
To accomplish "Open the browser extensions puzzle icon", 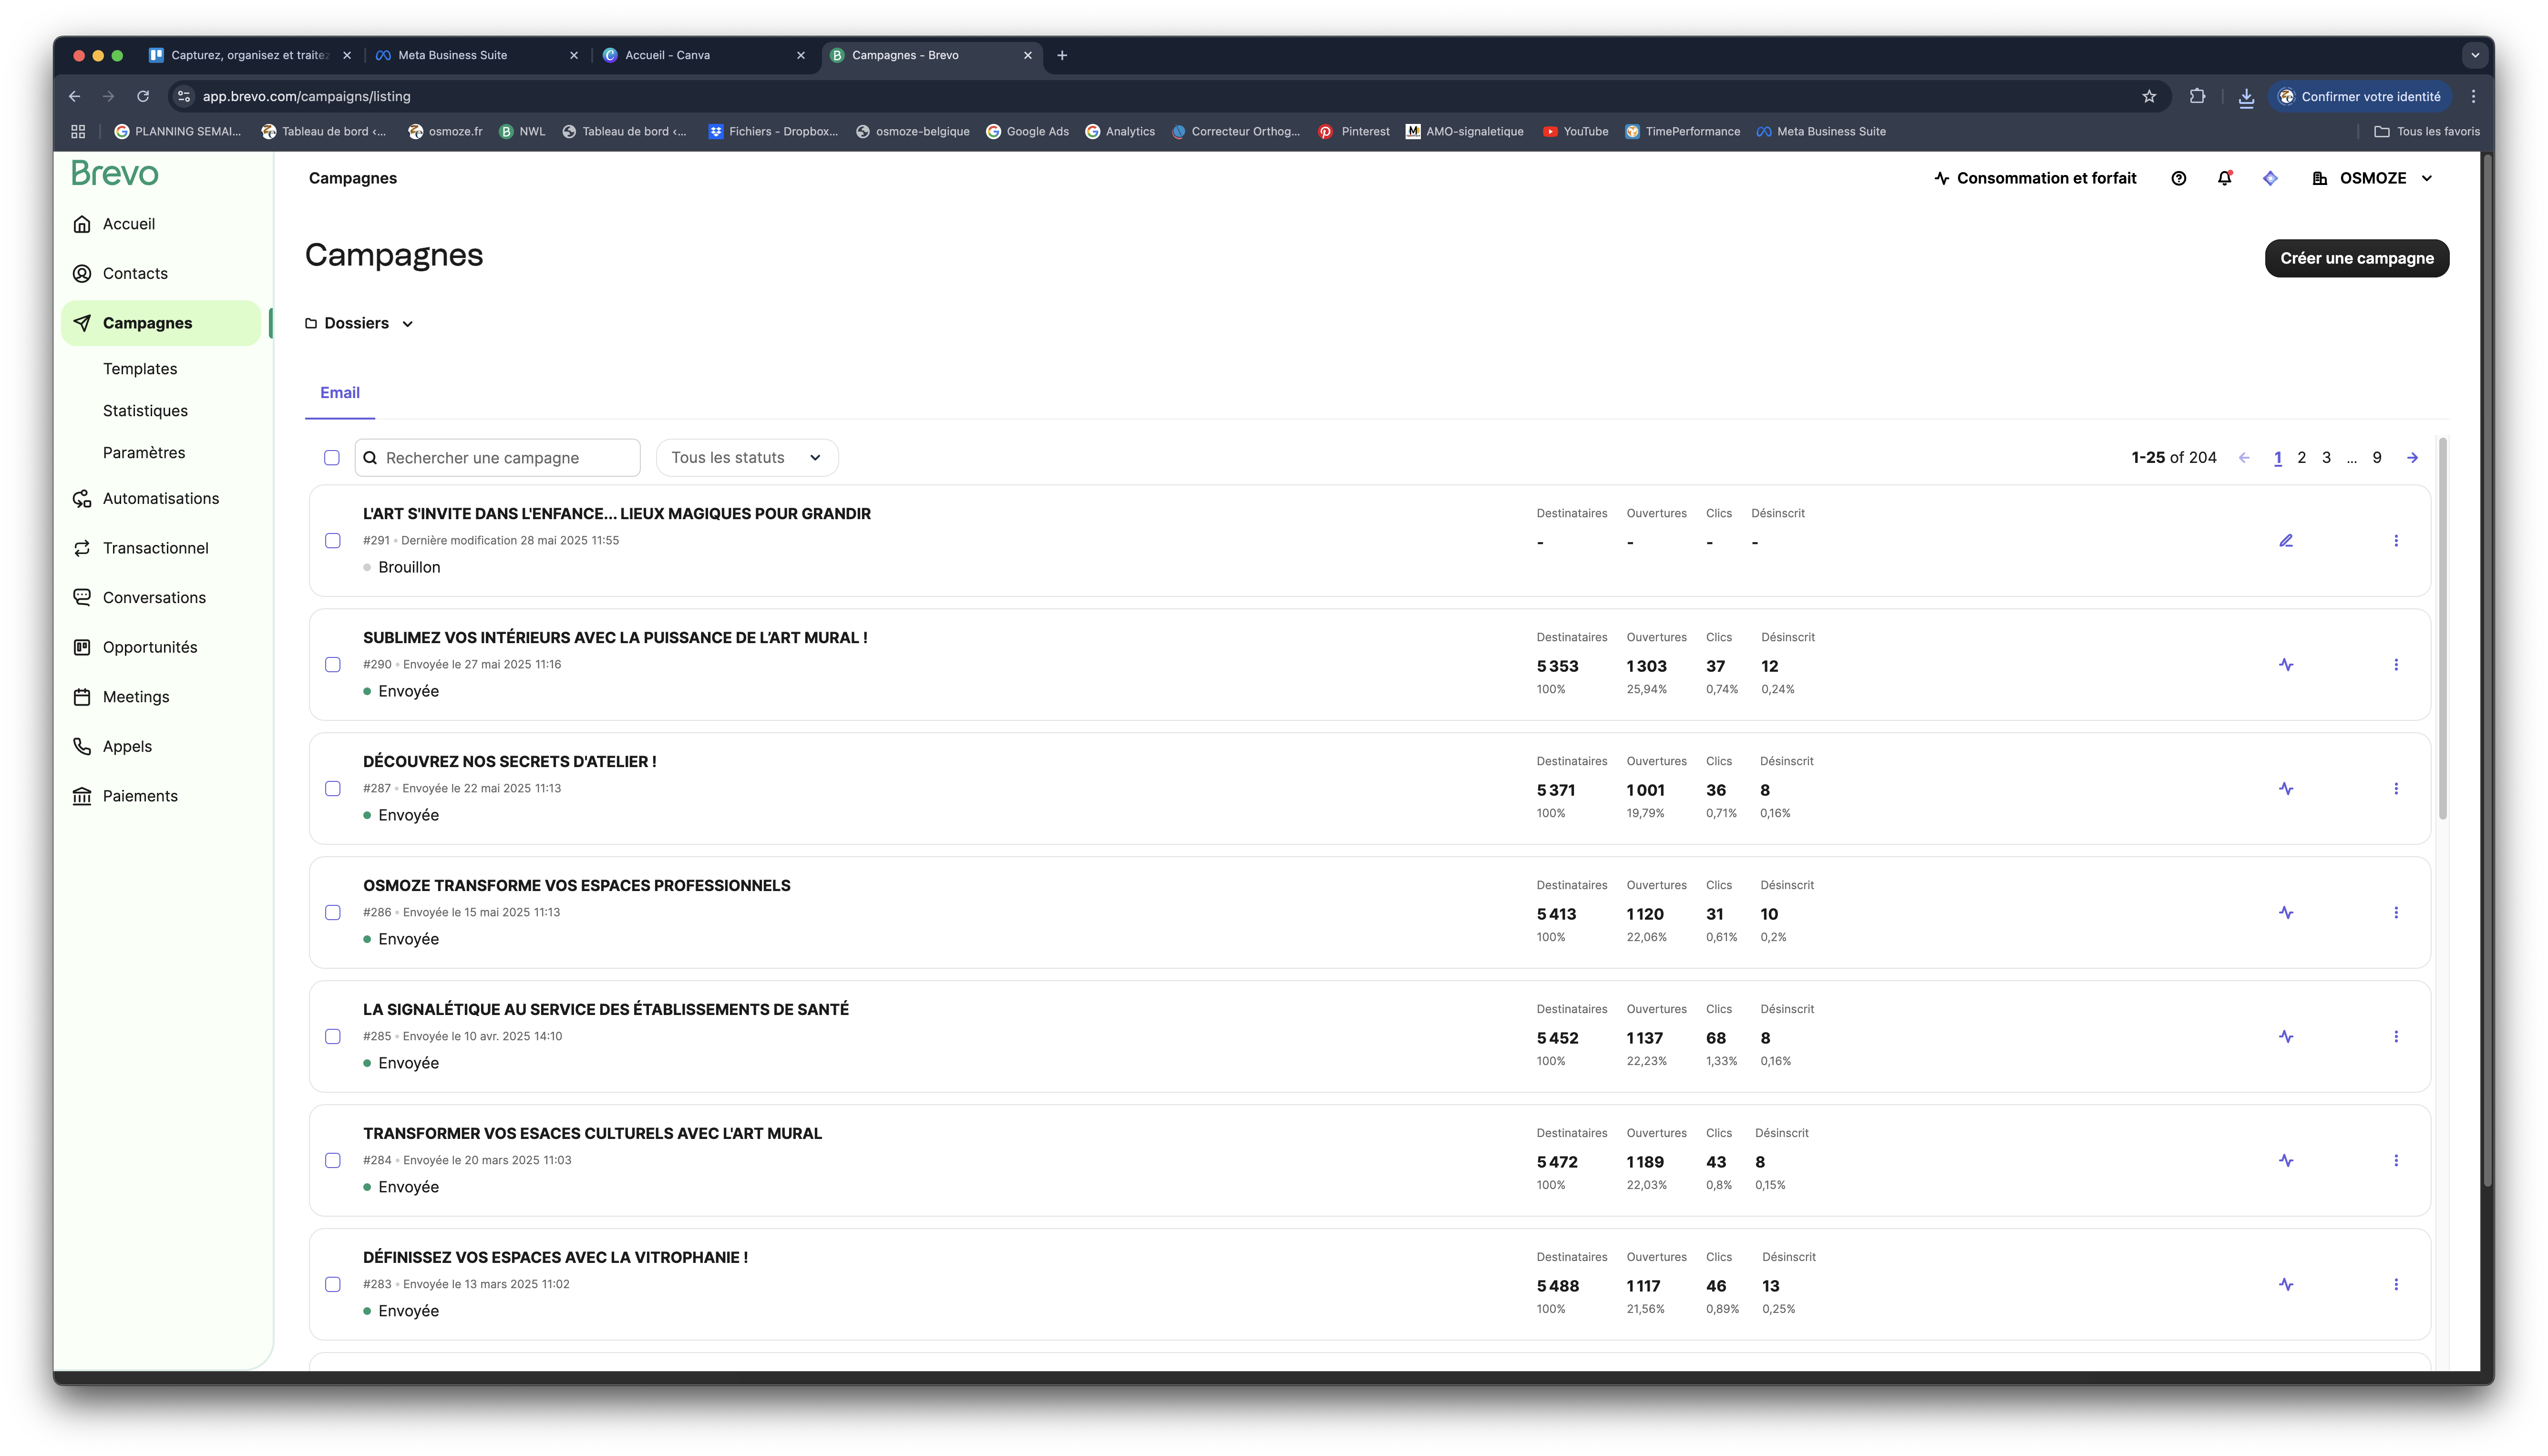I will click(2197, 96).
